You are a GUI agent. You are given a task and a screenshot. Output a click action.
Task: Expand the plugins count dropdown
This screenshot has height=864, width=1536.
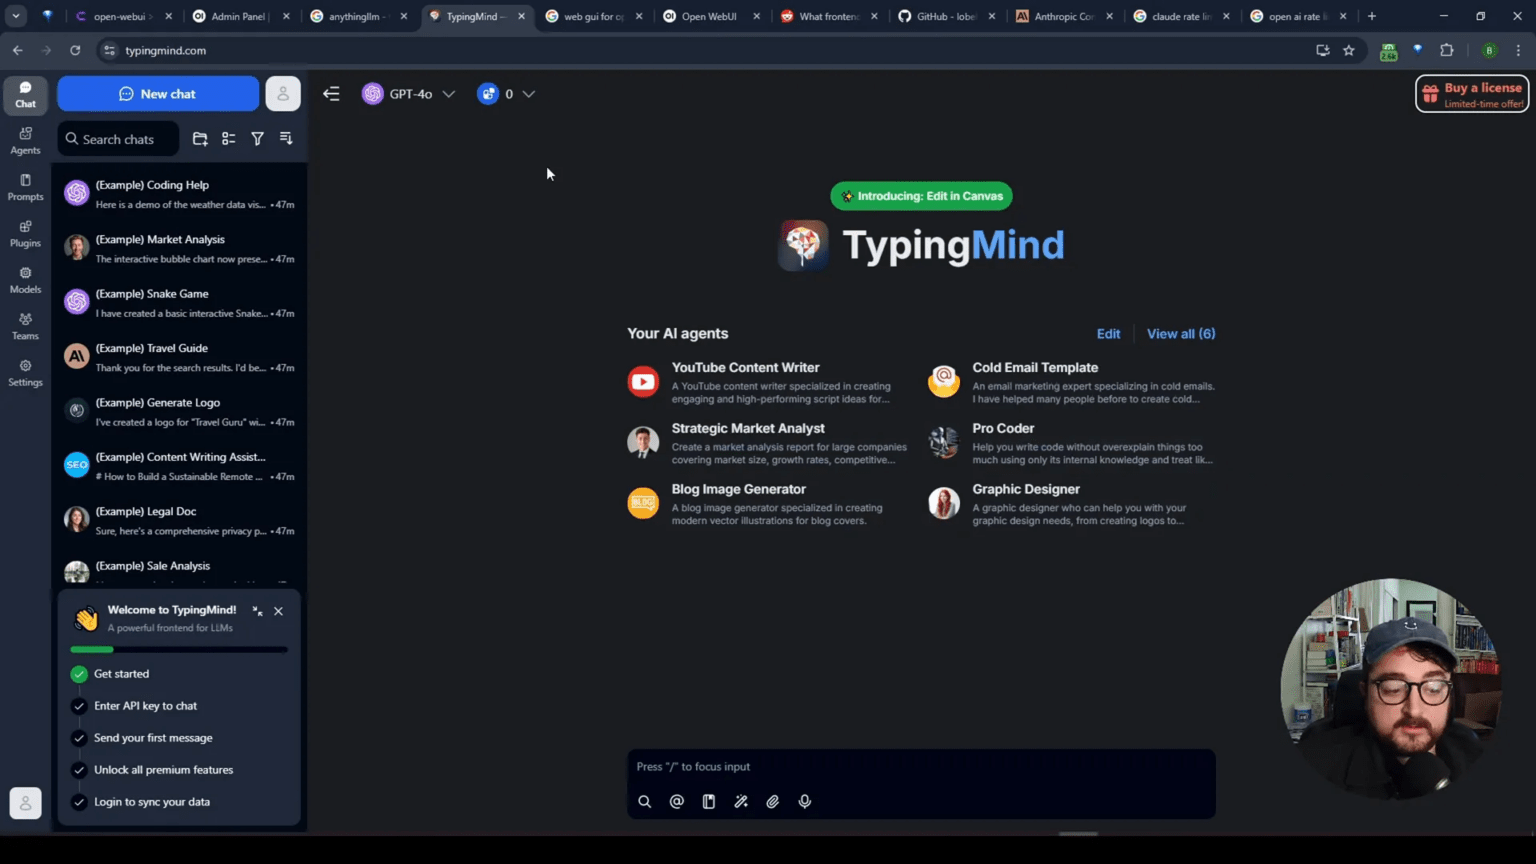pyautogui.click(x=506, y=94)
